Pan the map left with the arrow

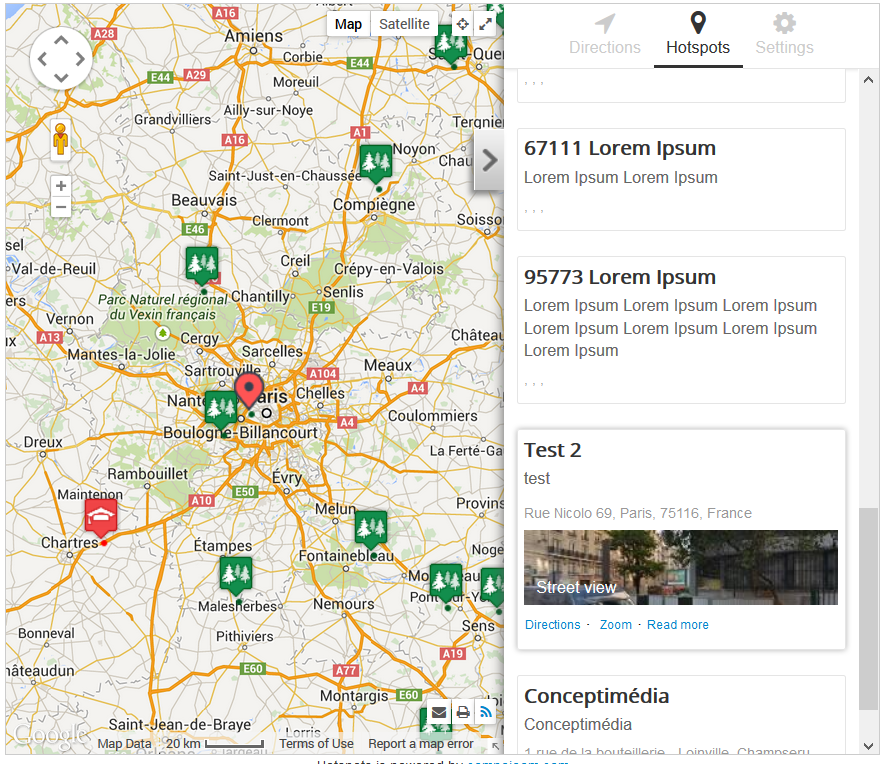pyautogui.click(x=42, y=59)
